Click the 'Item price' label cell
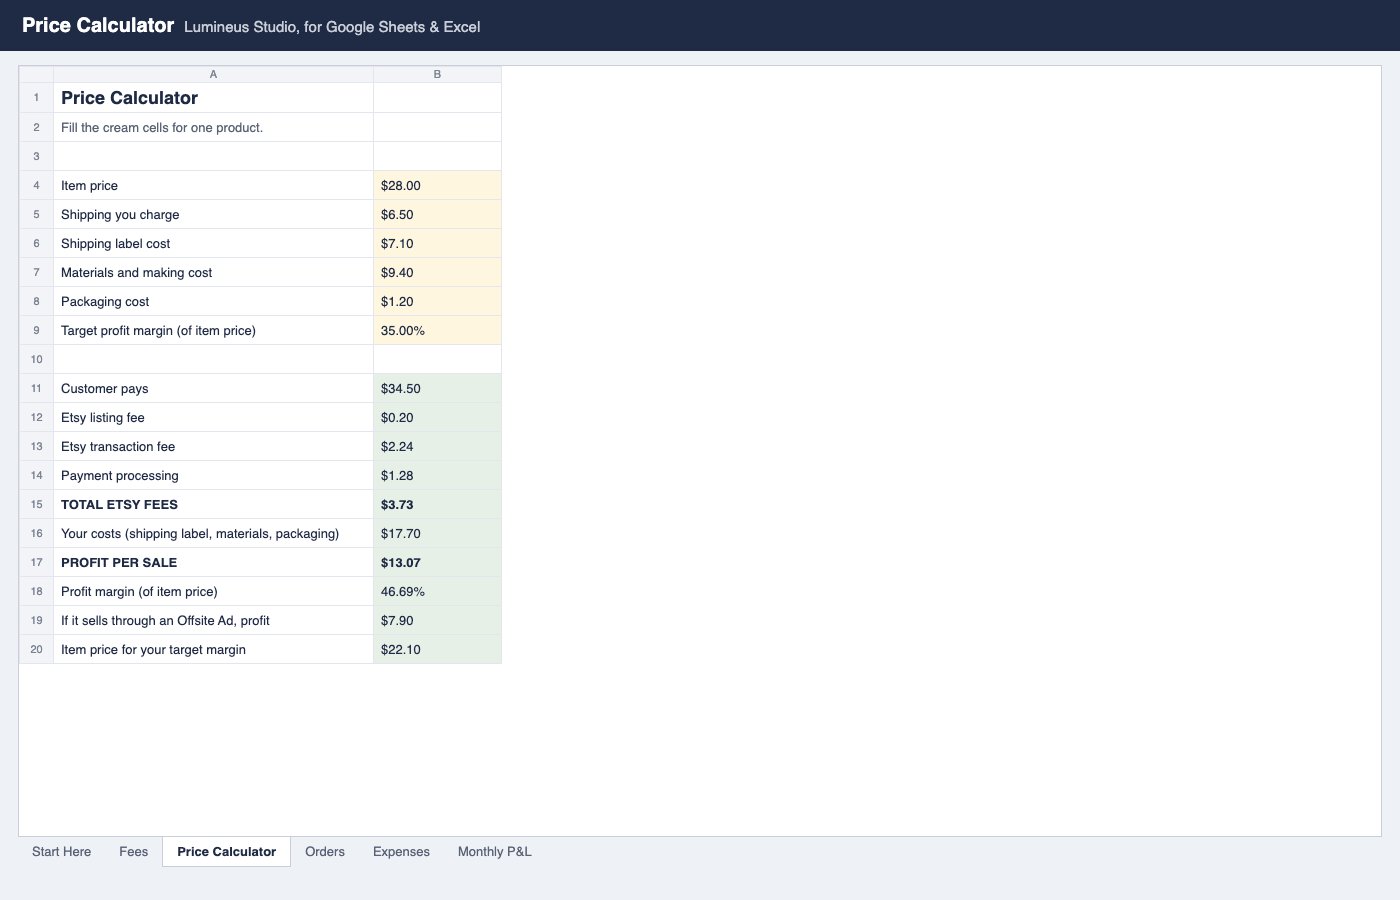Image resolution: width=1400 pixels, height=900 pixels. coord(213,185)
